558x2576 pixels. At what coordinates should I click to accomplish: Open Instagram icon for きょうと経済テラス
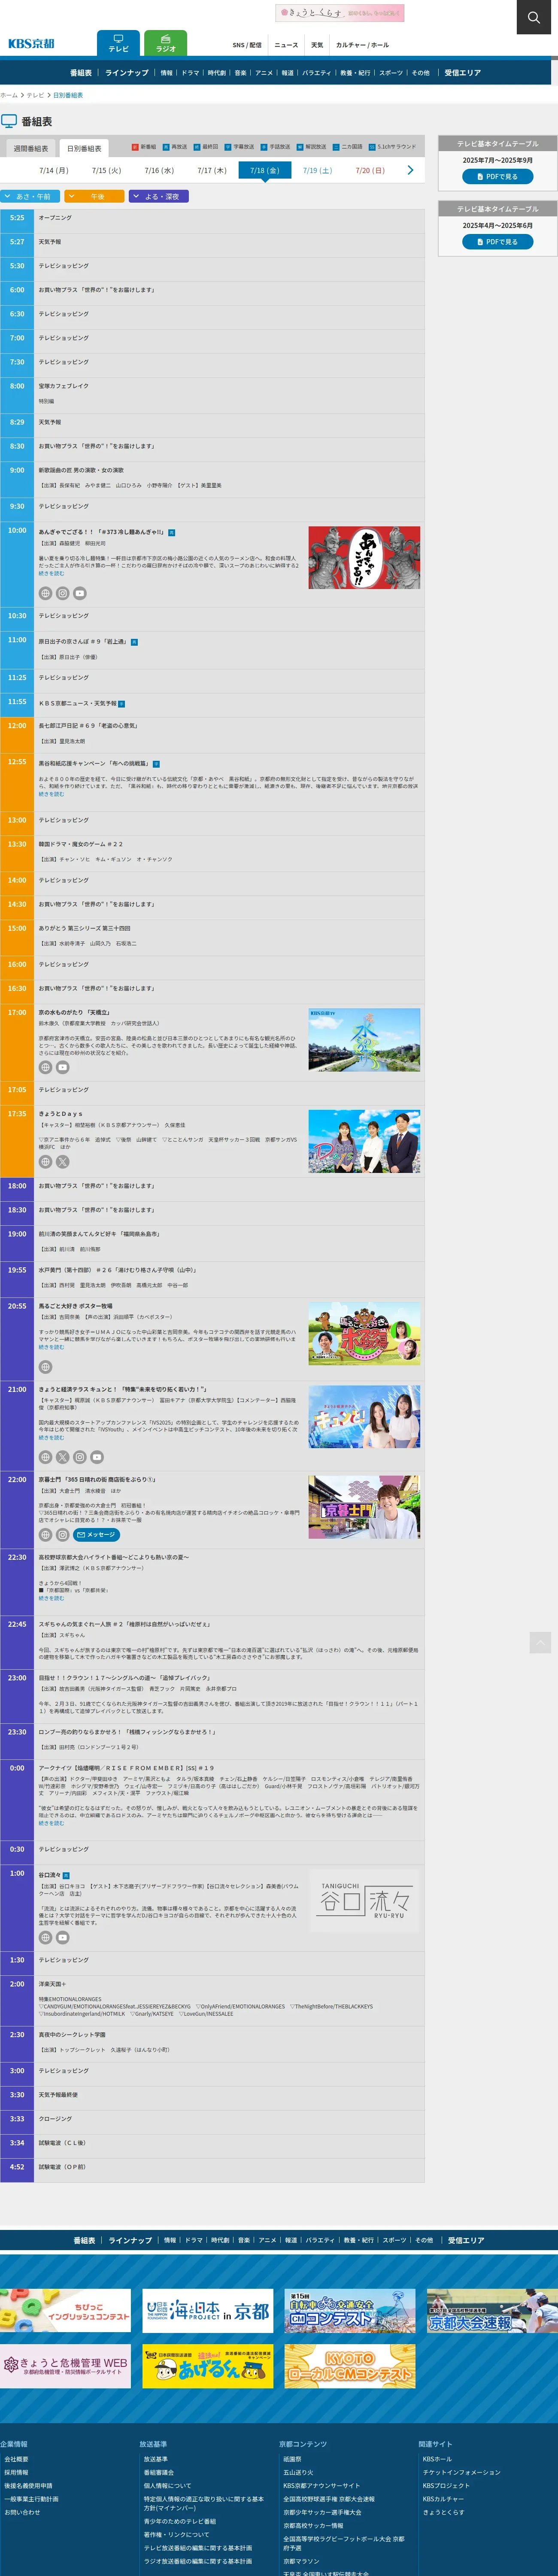click(x=80, y=1457)
